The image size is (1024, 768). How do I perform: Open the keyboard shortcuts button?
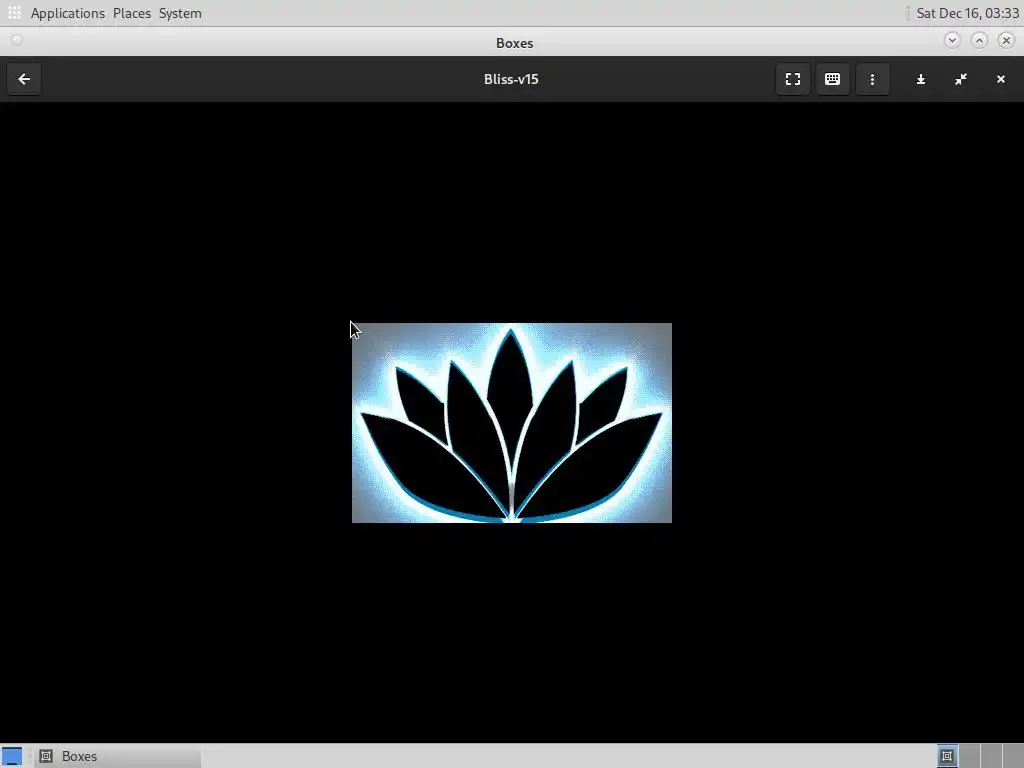(833, 79)
